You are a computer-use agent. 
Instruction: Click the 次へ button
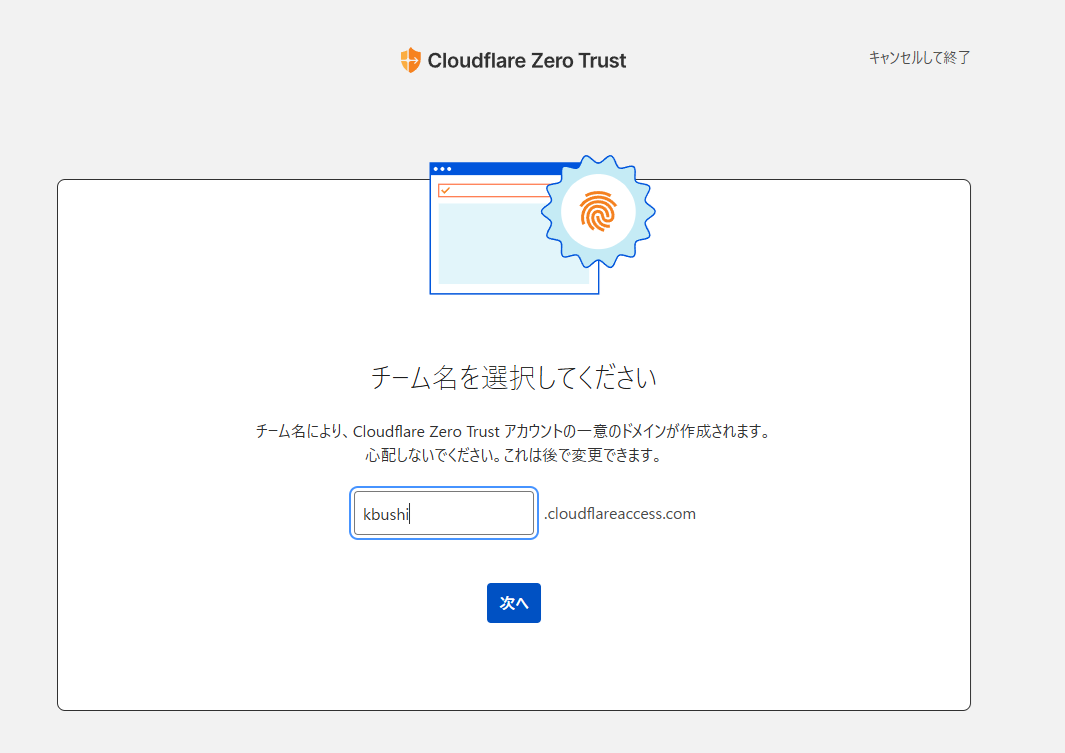(513, 603)
